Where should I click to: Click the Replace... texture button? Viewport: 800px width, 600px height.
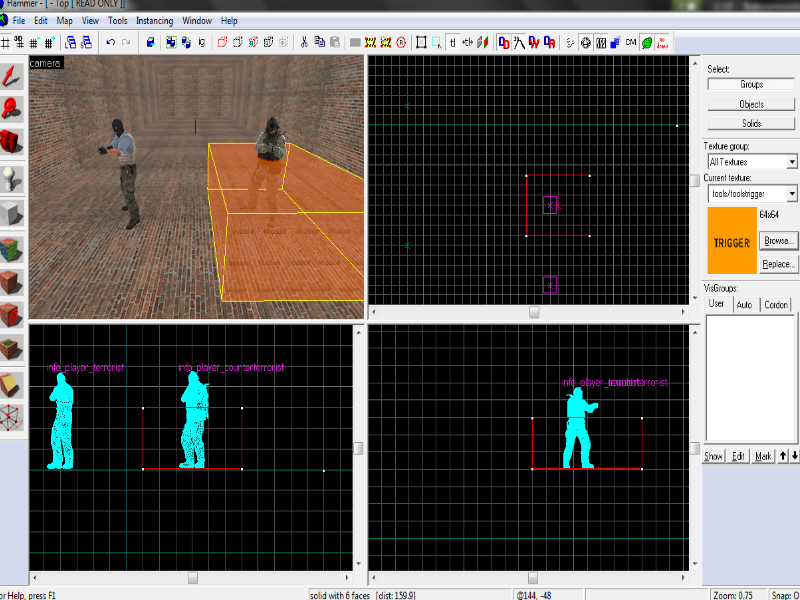tap(778, 264)
